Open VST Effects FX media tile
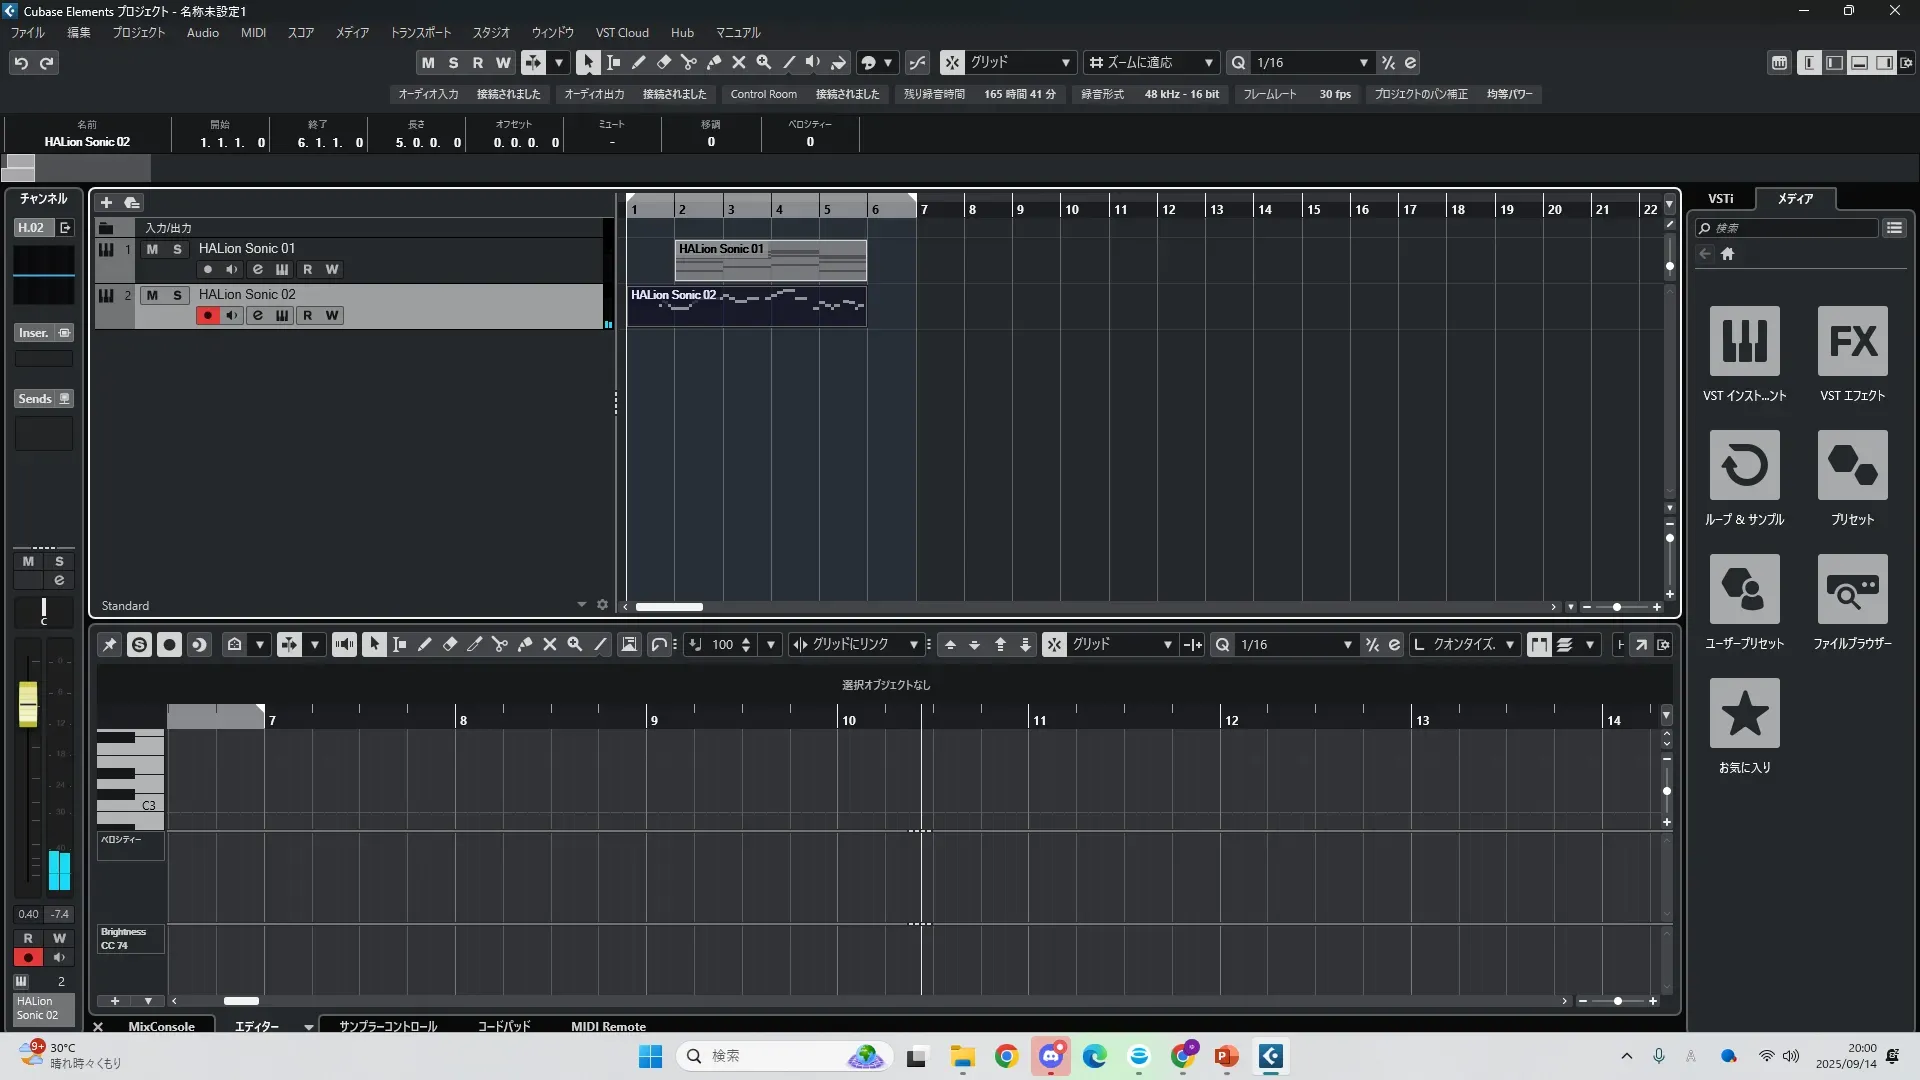 [x=1852, y=341]
